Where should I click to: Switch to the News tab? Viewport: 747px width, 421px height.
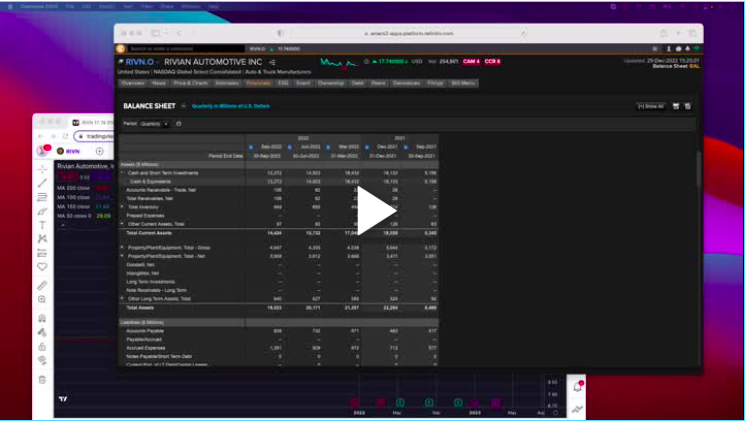159,83
